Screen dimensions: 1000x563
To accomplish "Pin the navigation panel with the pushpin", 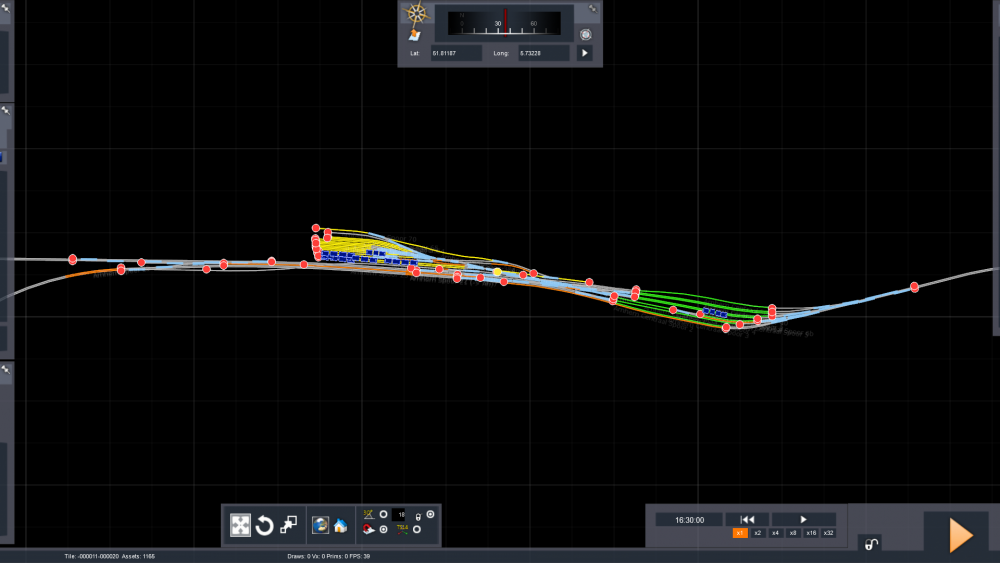I will [592, 9].
